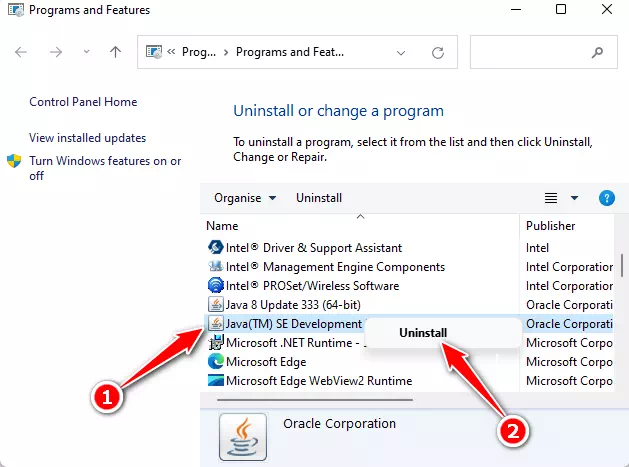
Task: Expand the address bar history dropdown
Action: [x=400, y=53]
